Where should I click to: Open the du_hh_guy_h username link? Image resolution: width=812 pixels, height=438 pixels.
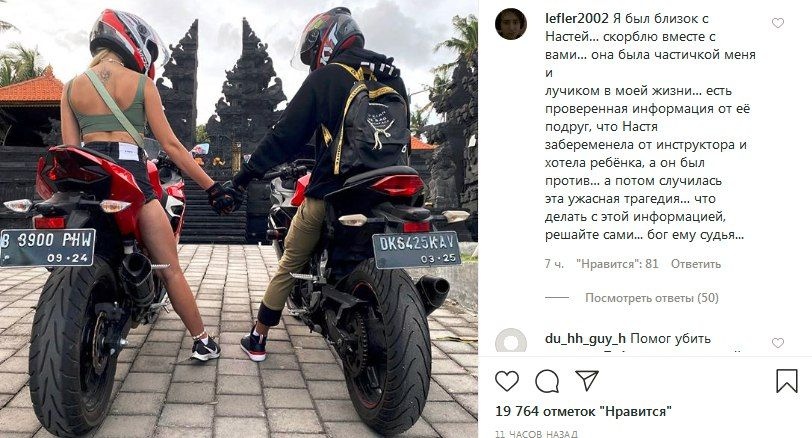(x=585, y=339)
